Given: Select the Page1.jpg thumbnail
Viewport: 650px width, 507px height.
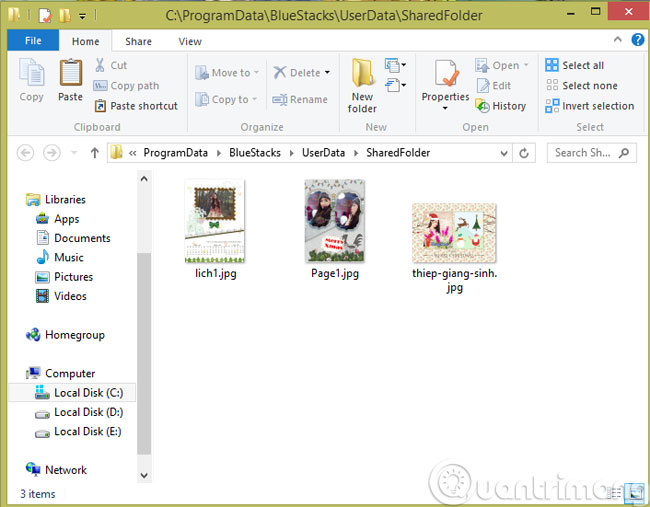Looking at the screenshot, I should point(335,221).
